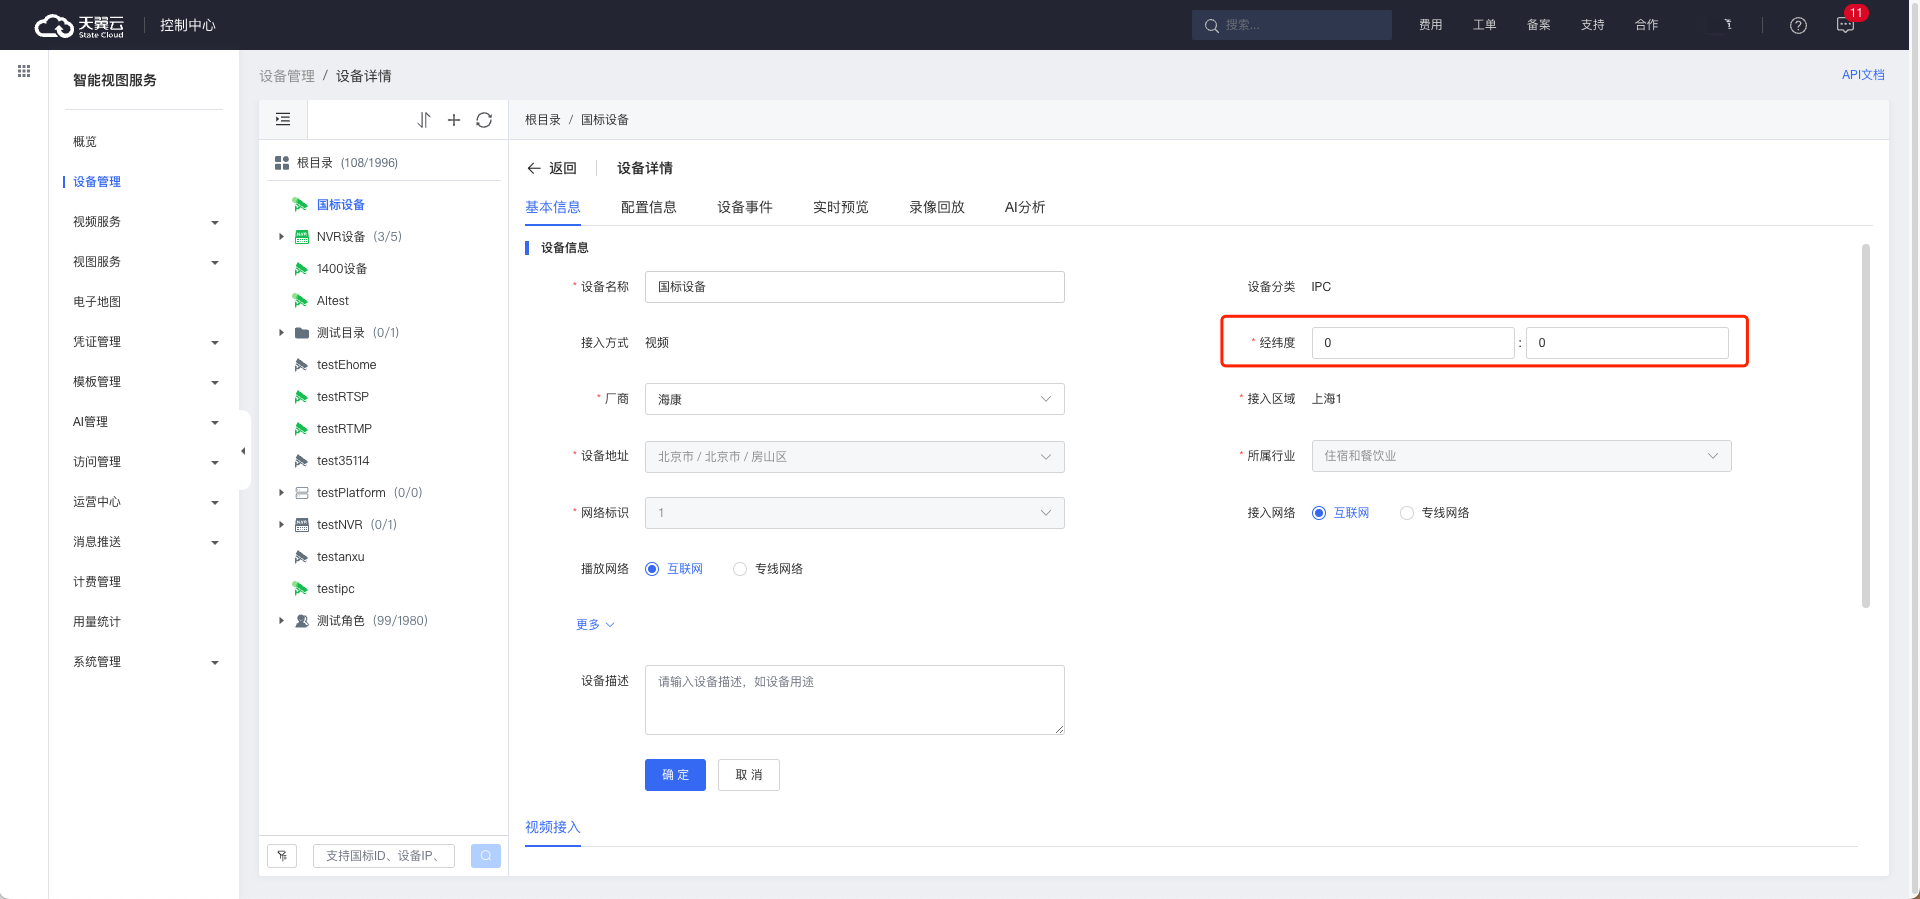1920x899 pixels.
Task: Click the 取消 button
Action: click(749, 775)
